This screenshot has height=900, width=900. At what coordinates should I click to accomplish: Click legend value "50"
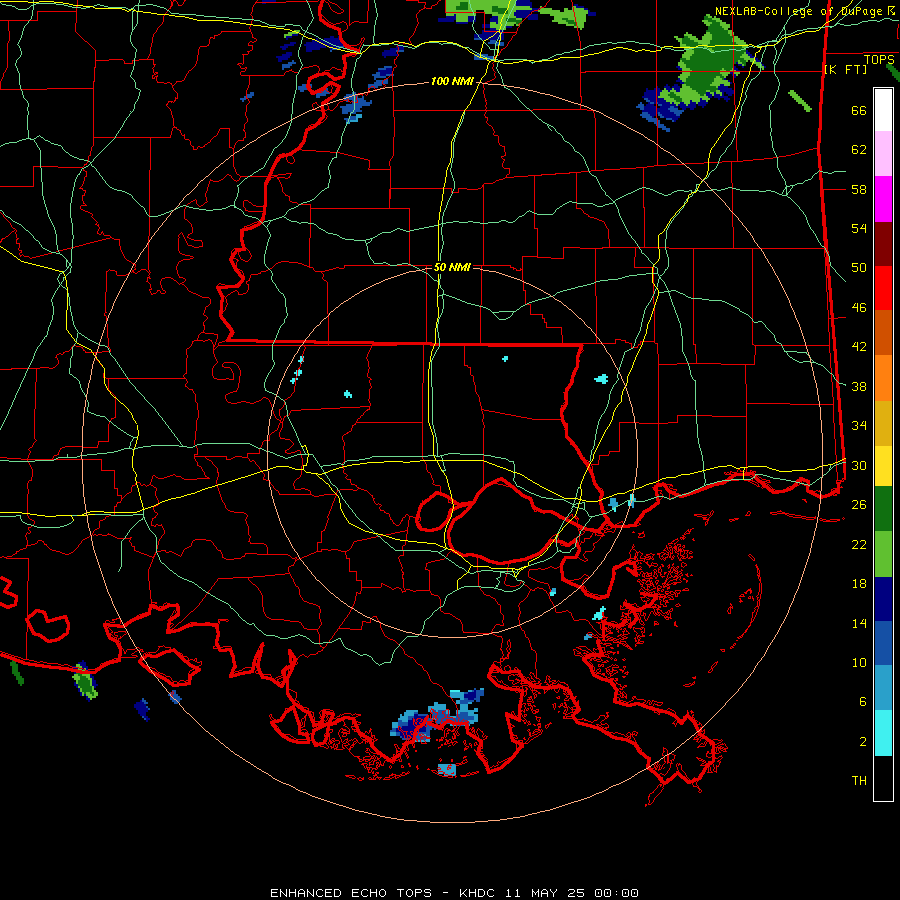click(859, 268)
